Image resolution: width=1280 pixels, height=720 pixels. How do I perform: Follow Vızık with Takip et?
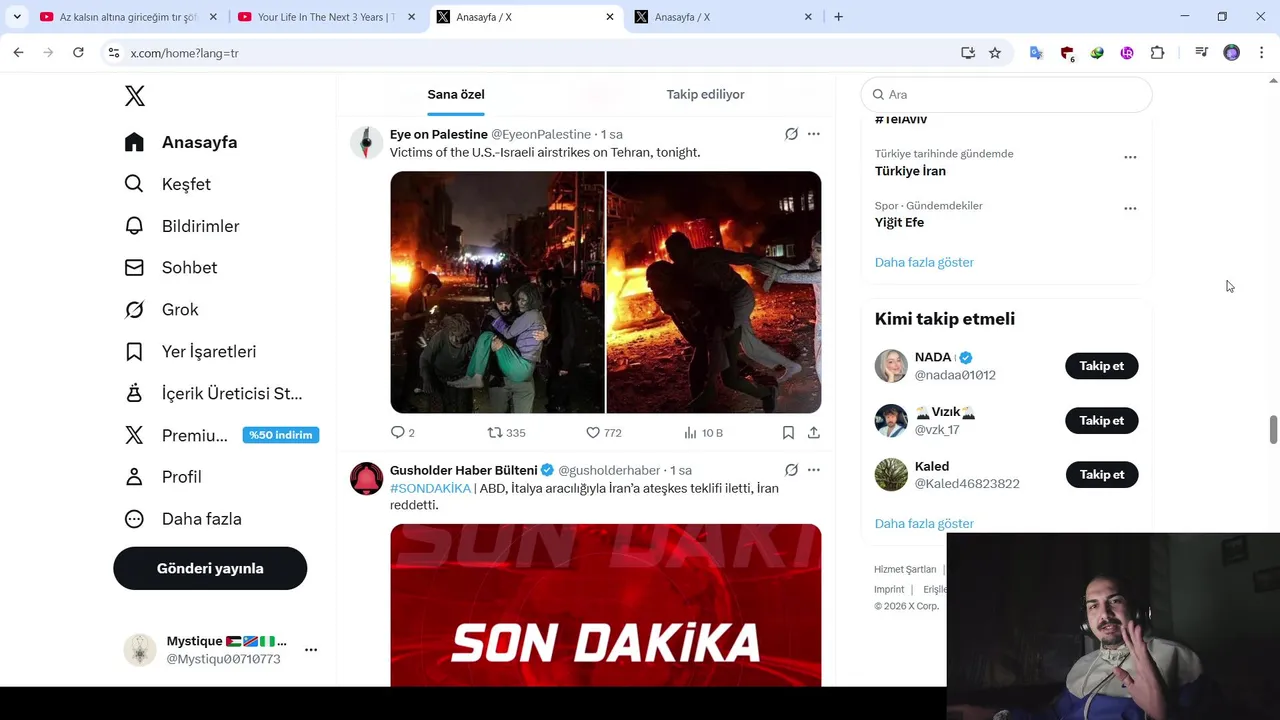pos(1102,420)
